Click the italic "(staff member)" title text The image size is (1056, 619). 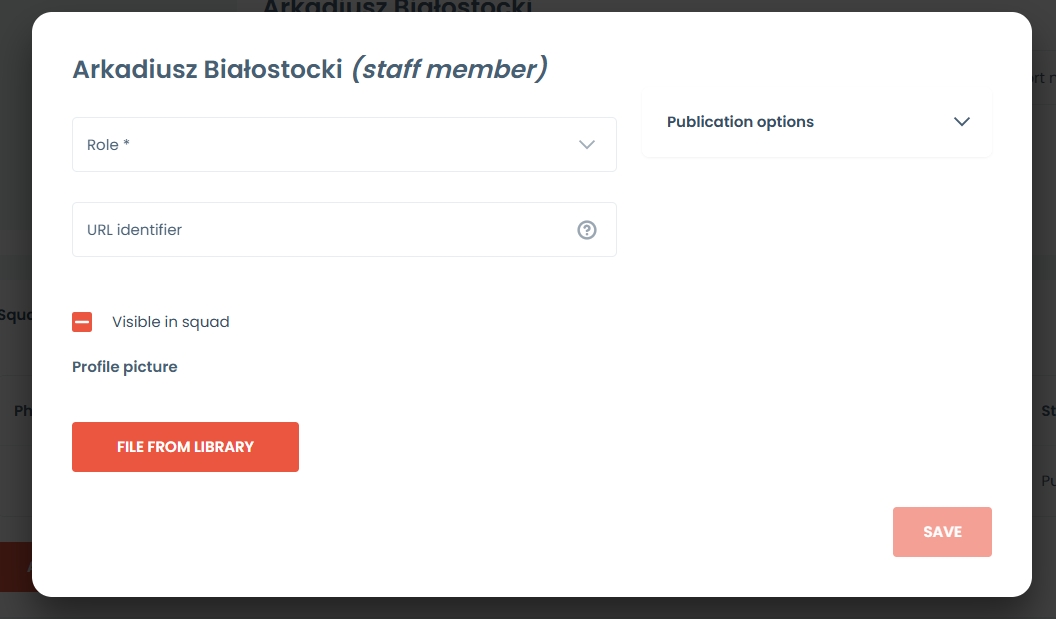[449, 70]
